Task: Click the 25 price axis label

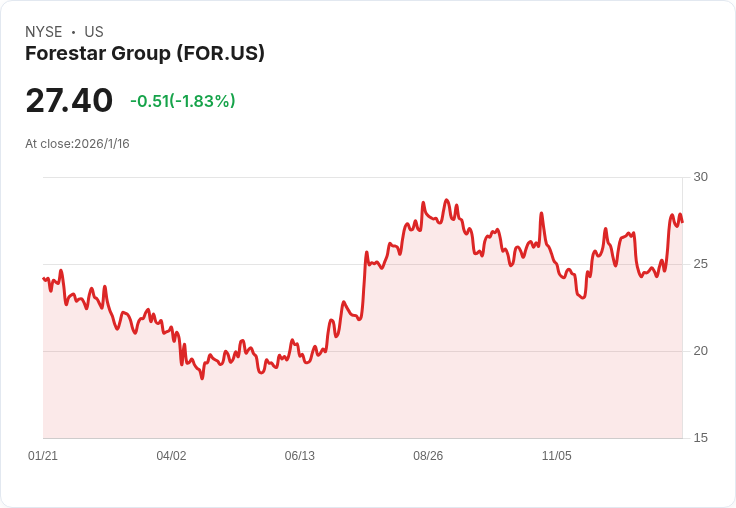Action: 700,265
